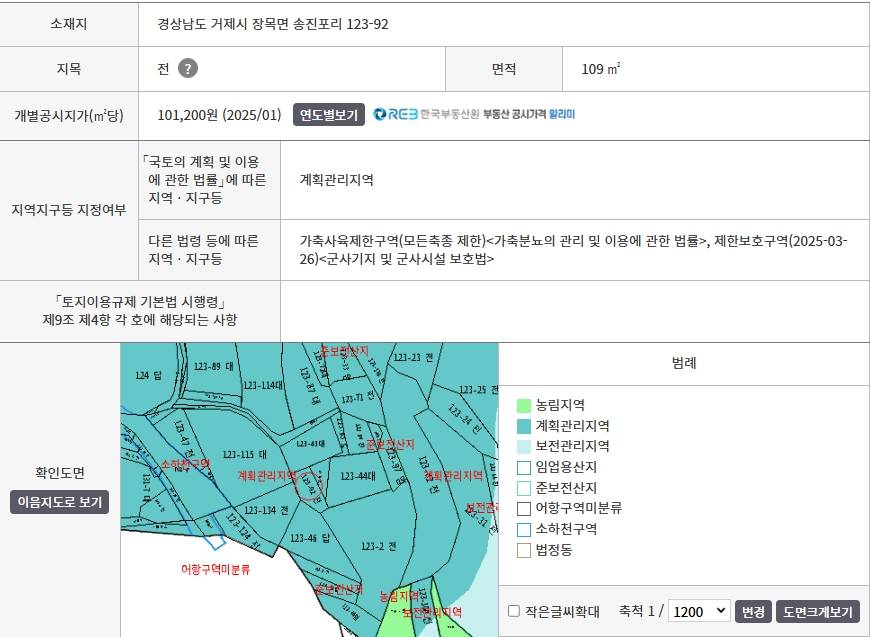This screenshot has width=870, height=637.
Task: Click the 소하천구역 legend box icon
Action: pyautogui.click(x=524, y=529)
